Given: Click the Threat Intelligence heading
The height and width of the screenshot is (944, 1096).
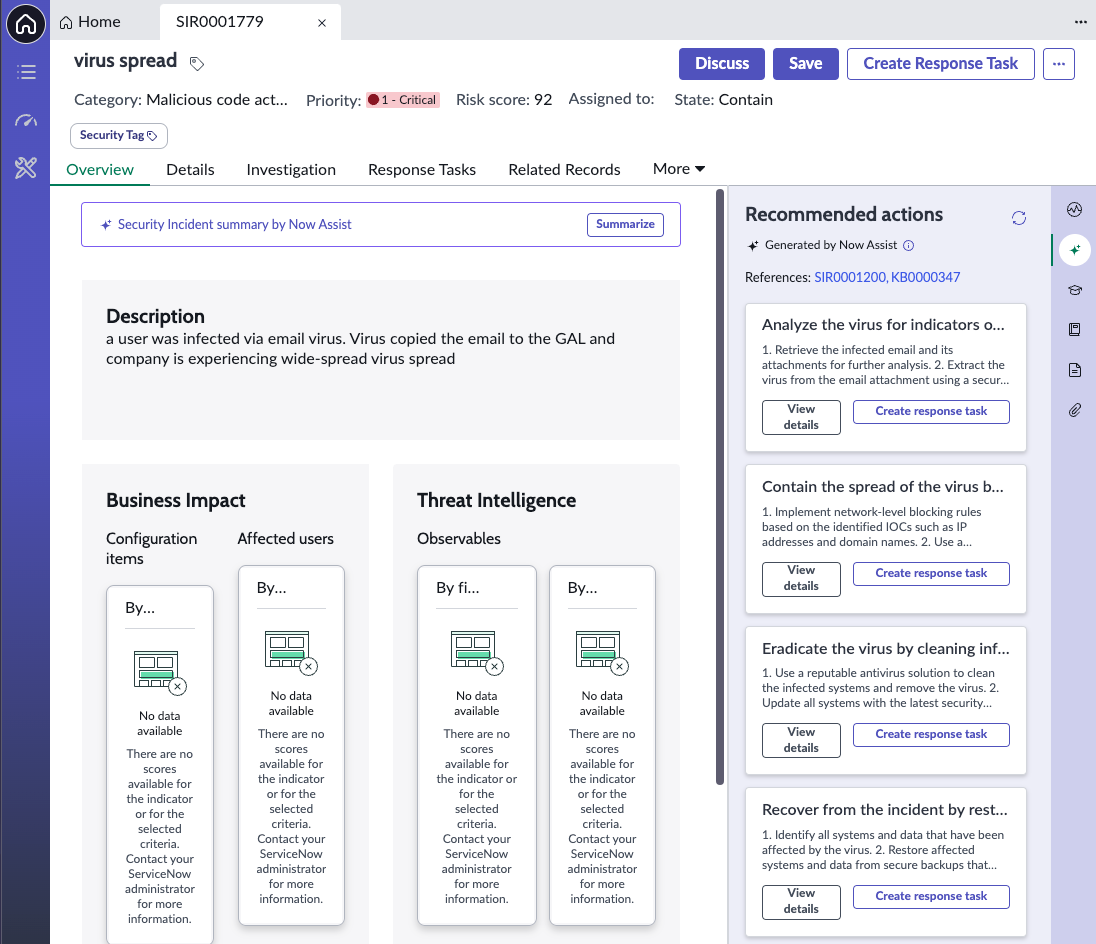Looking at the screenshot, I should (496, 500).
